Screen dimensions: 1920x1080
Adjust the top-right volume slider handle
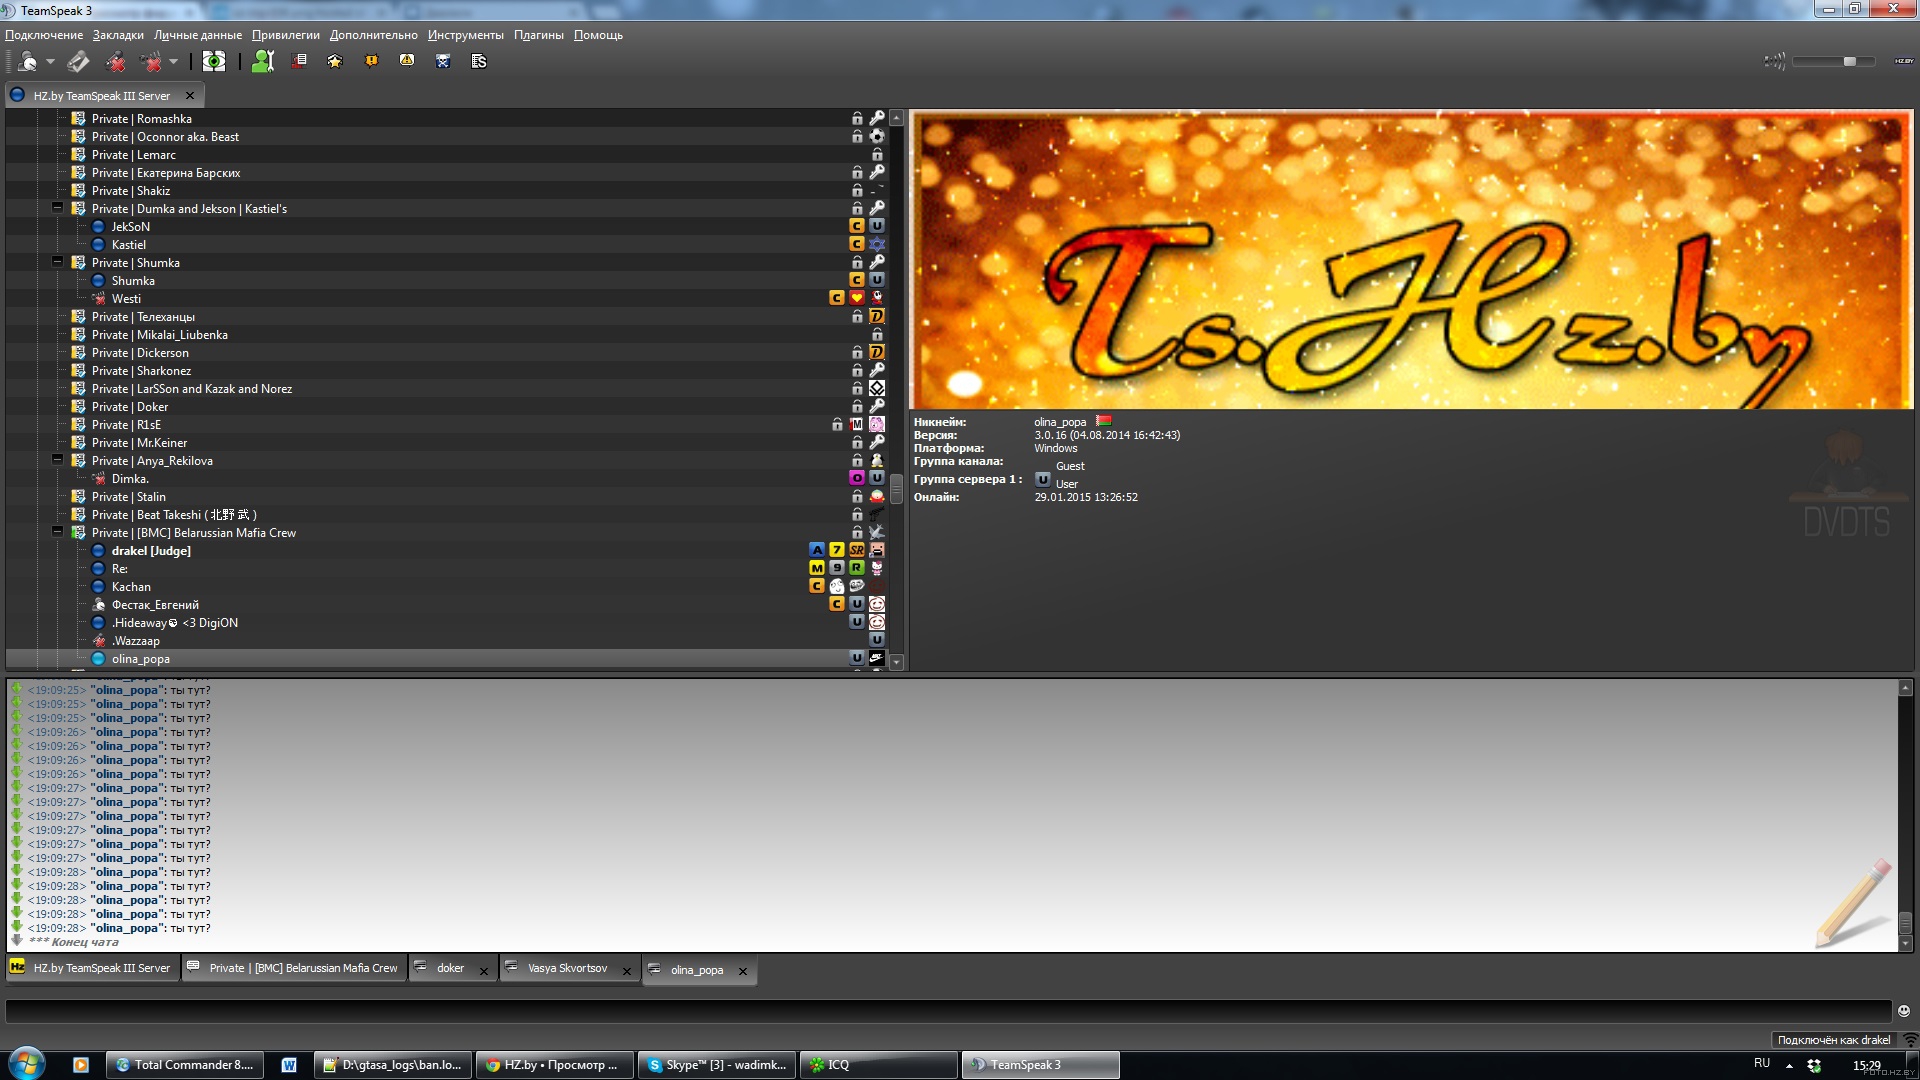pyautogui.click(x=1849, y=61)
